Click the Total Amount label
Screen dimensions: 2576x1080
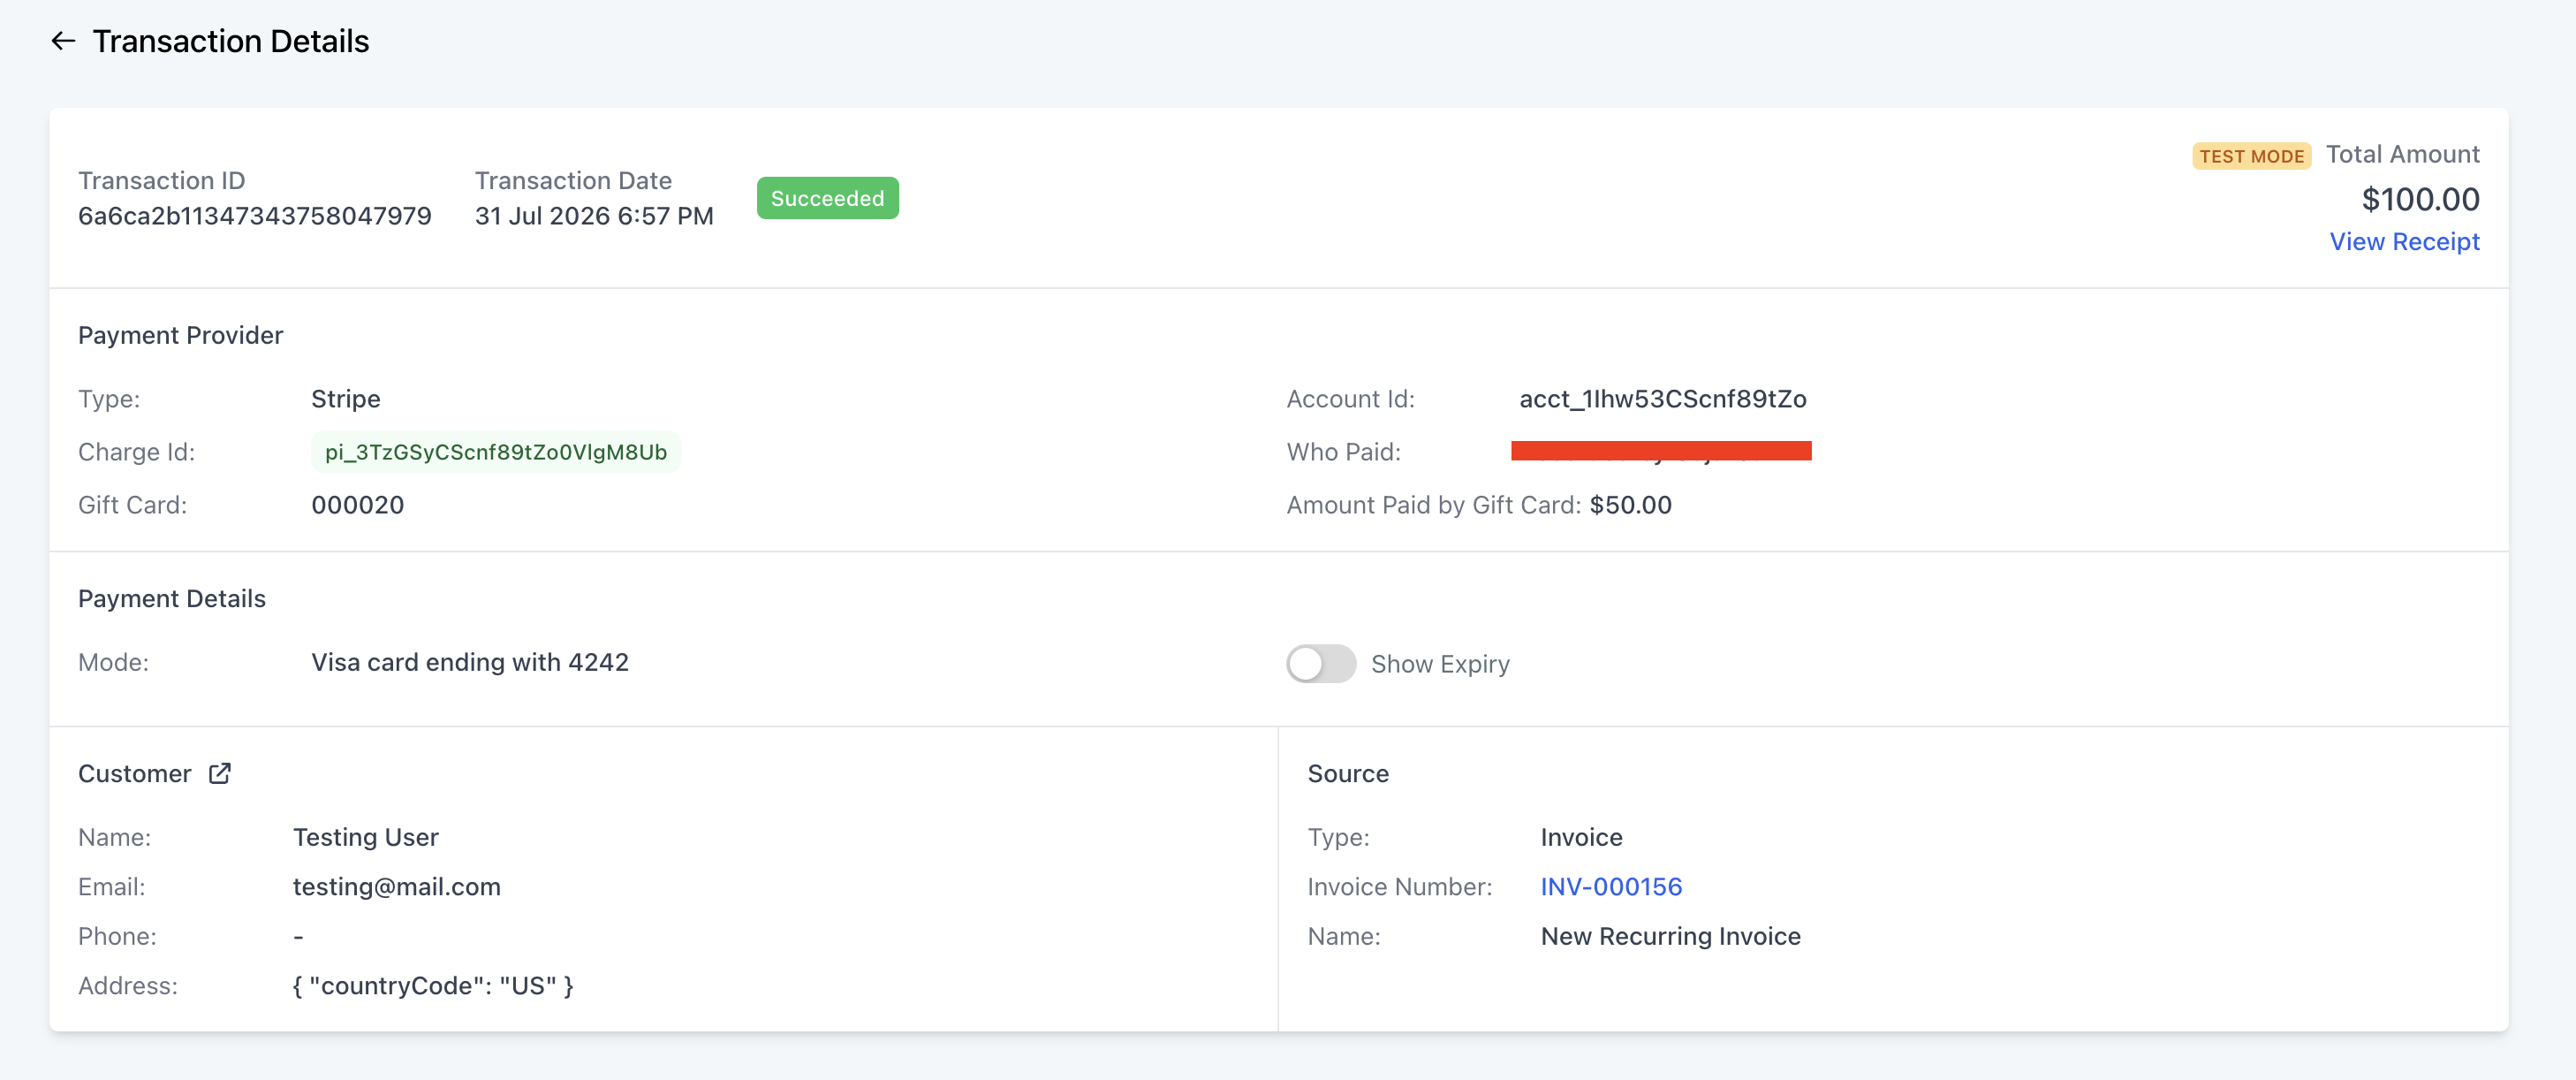pos(2402,154)
